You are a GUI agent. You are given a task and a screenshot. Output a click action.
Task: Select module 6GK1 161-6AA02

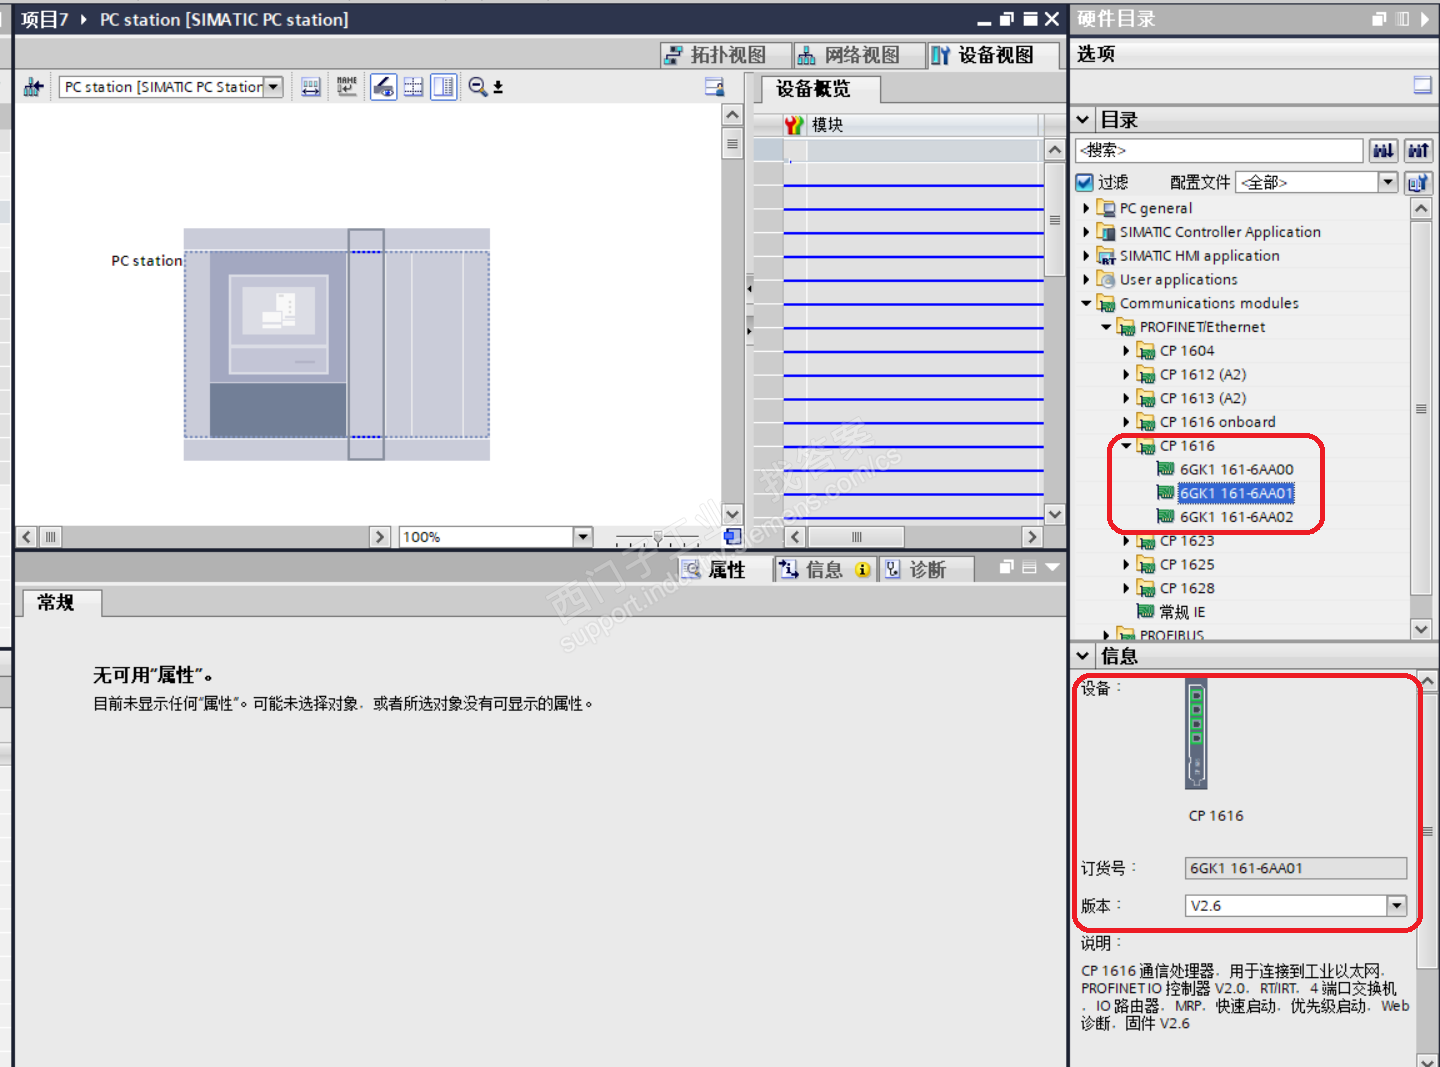(x=1236, y=517)
